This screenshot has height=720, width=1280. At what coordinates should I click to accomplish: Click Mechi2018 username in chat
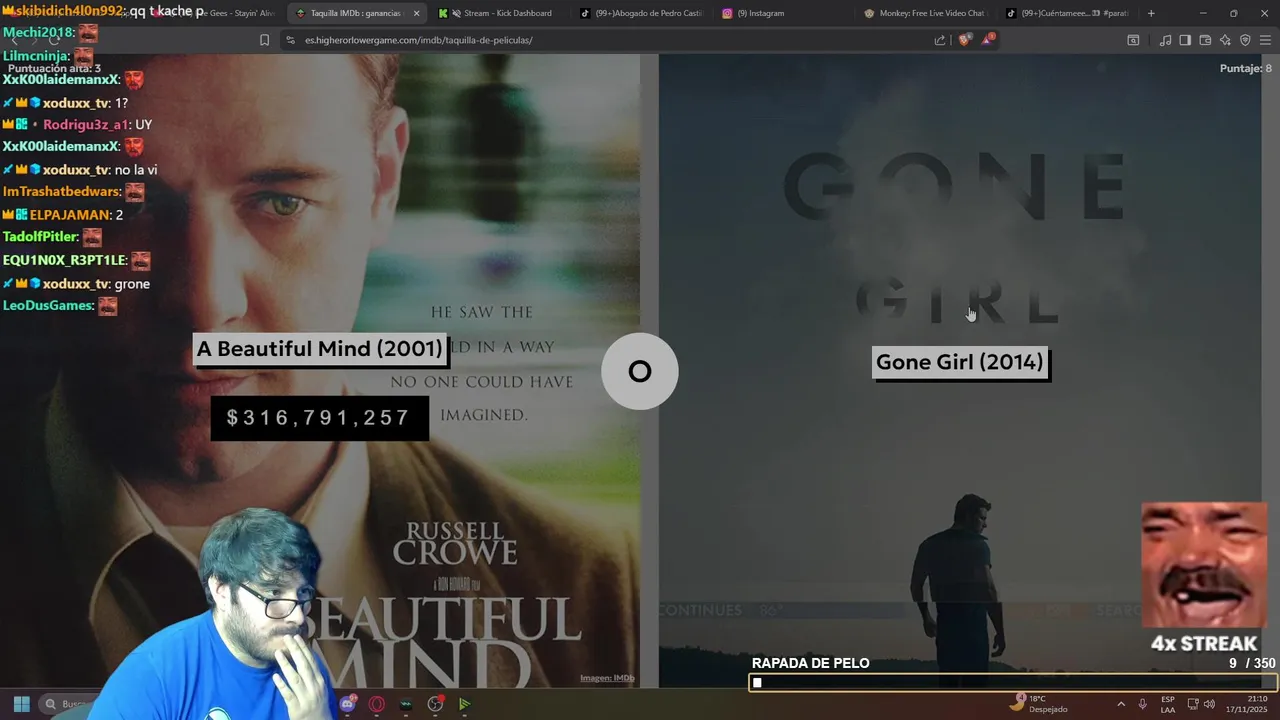(x=39, y=32)
